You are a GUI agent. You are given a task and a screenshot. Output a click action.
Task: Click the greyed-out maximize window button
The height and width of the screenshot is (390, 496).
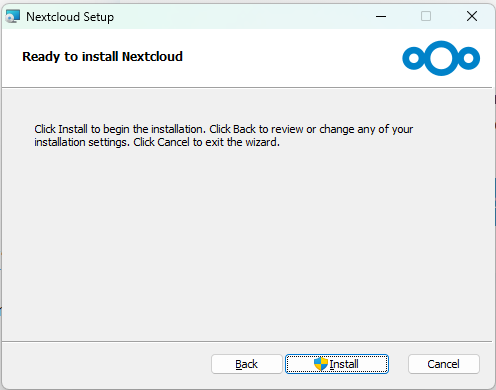coord(426,16)
